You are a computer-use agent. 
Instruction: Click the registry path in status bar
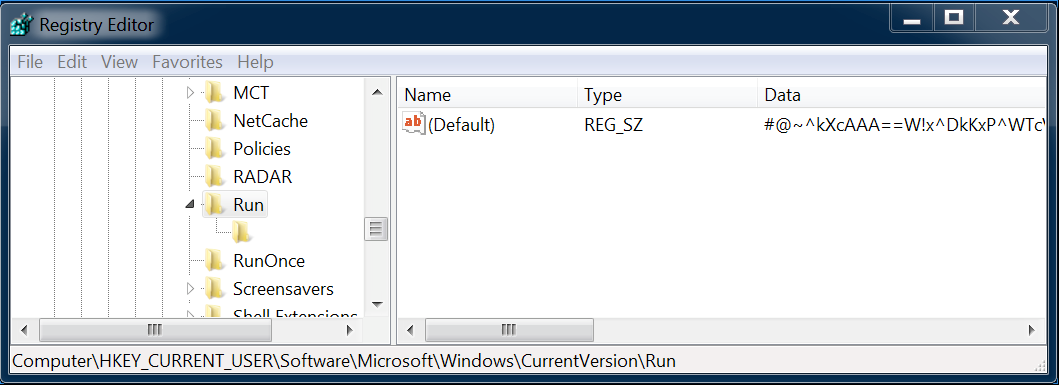(x=344, y=361)
